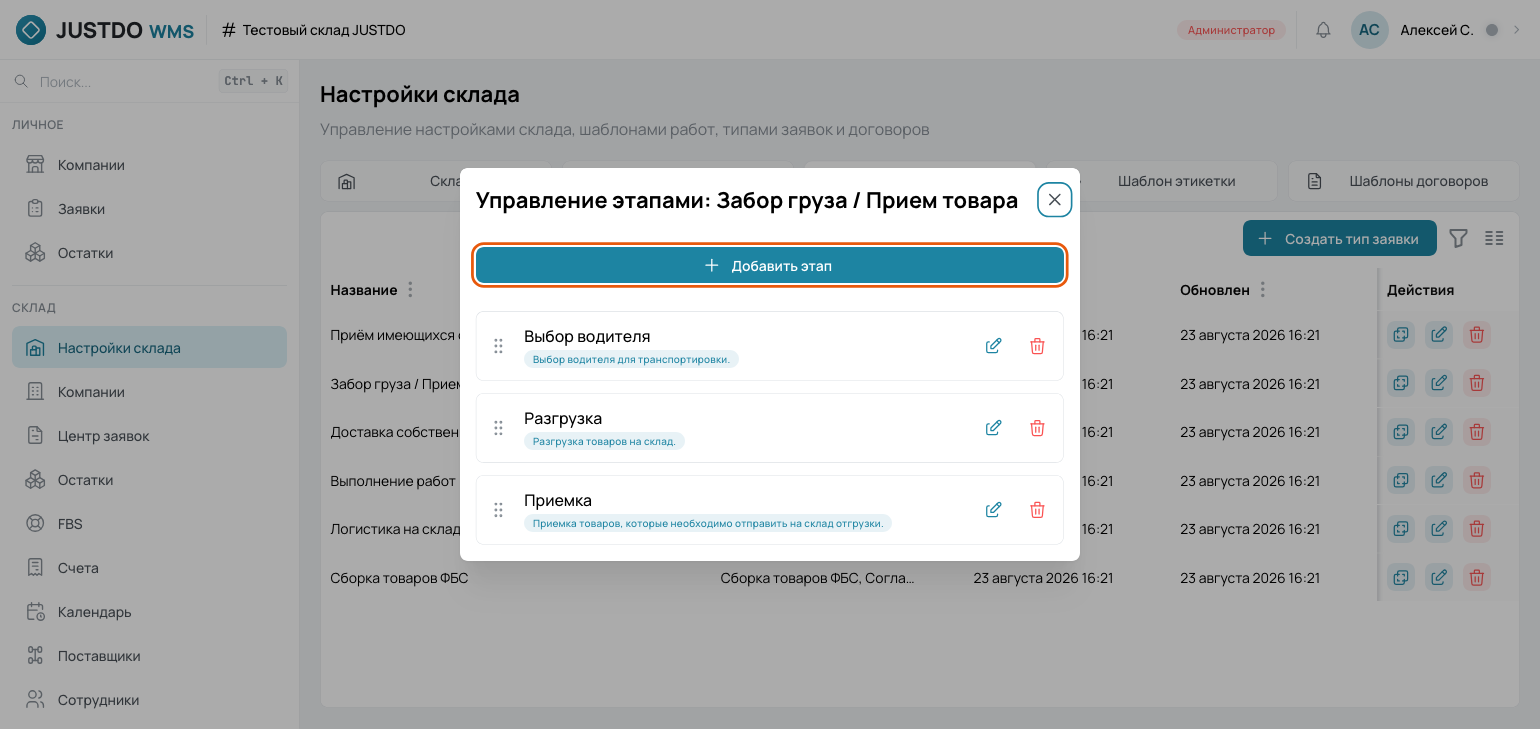1540x729 pixels.
Task: Edit the Выполнение работ row type
Action: (x=1439, y=480)
